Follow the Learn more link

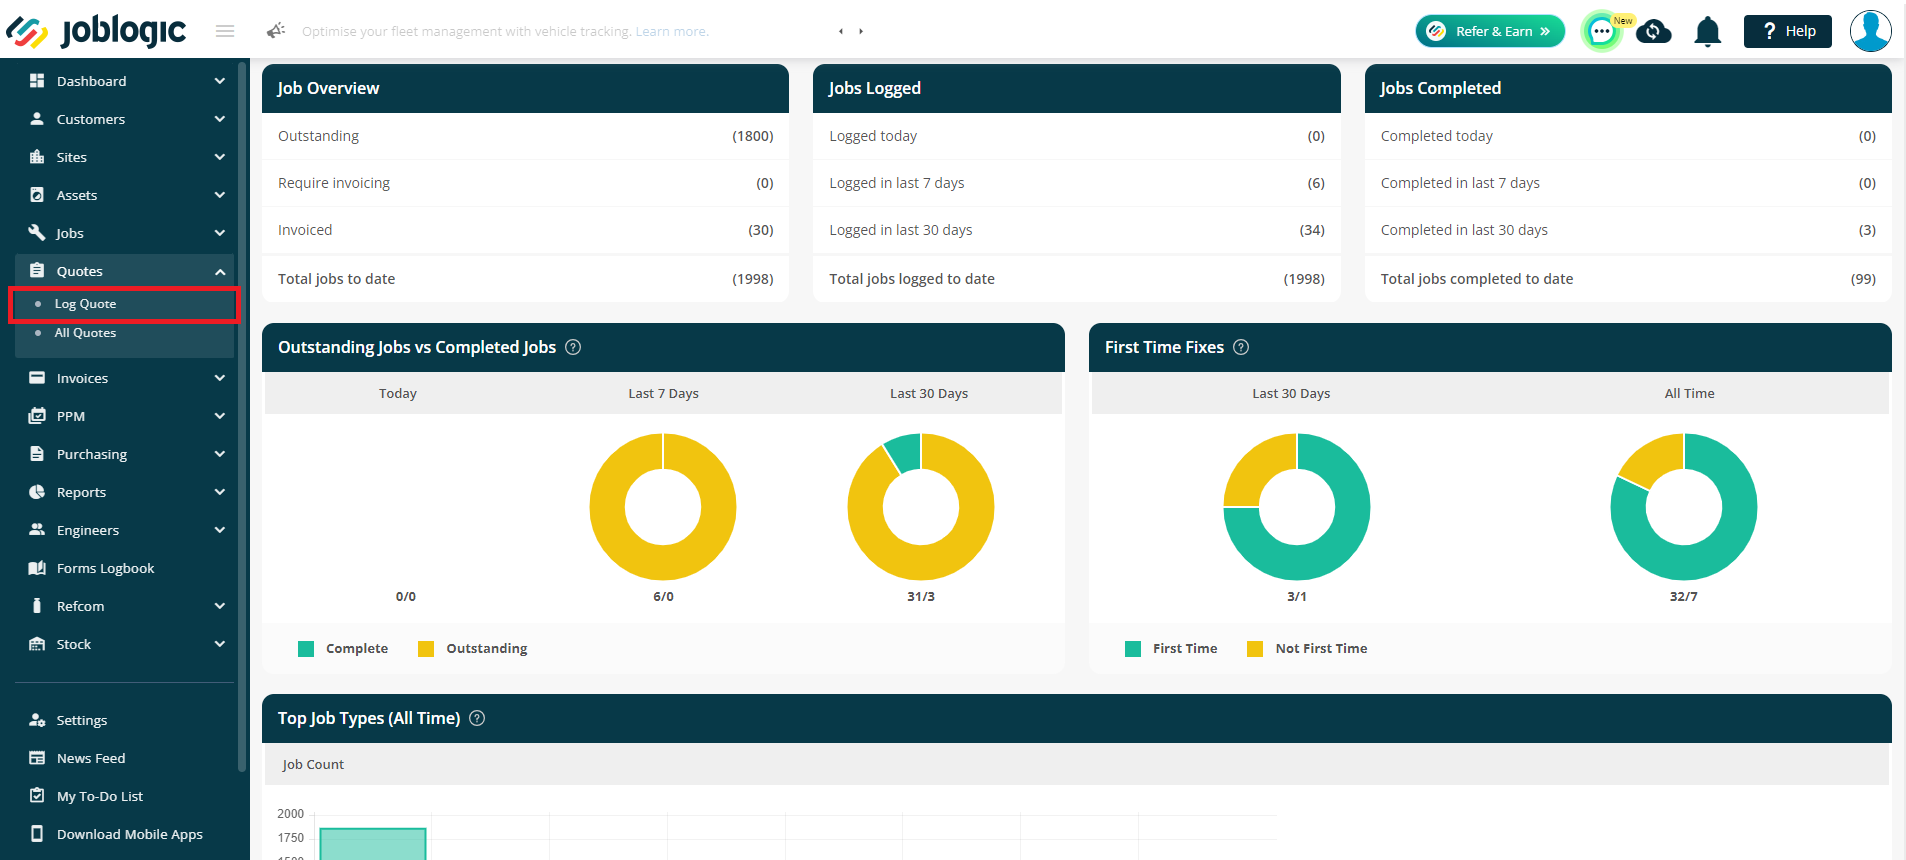pyautogui.click(x=672, y=31)
